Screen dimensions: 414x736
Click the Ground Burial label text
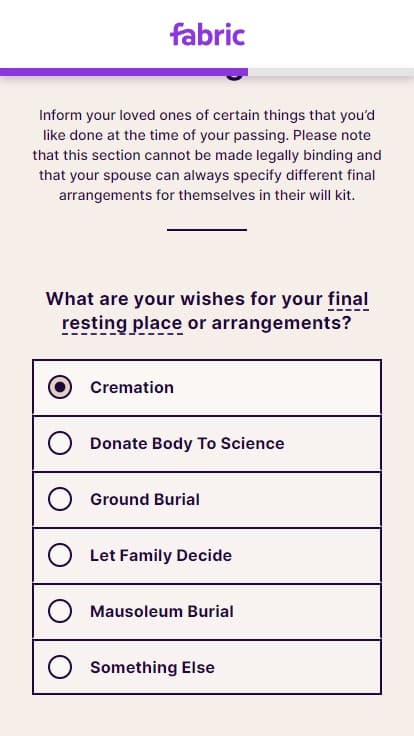145,499
